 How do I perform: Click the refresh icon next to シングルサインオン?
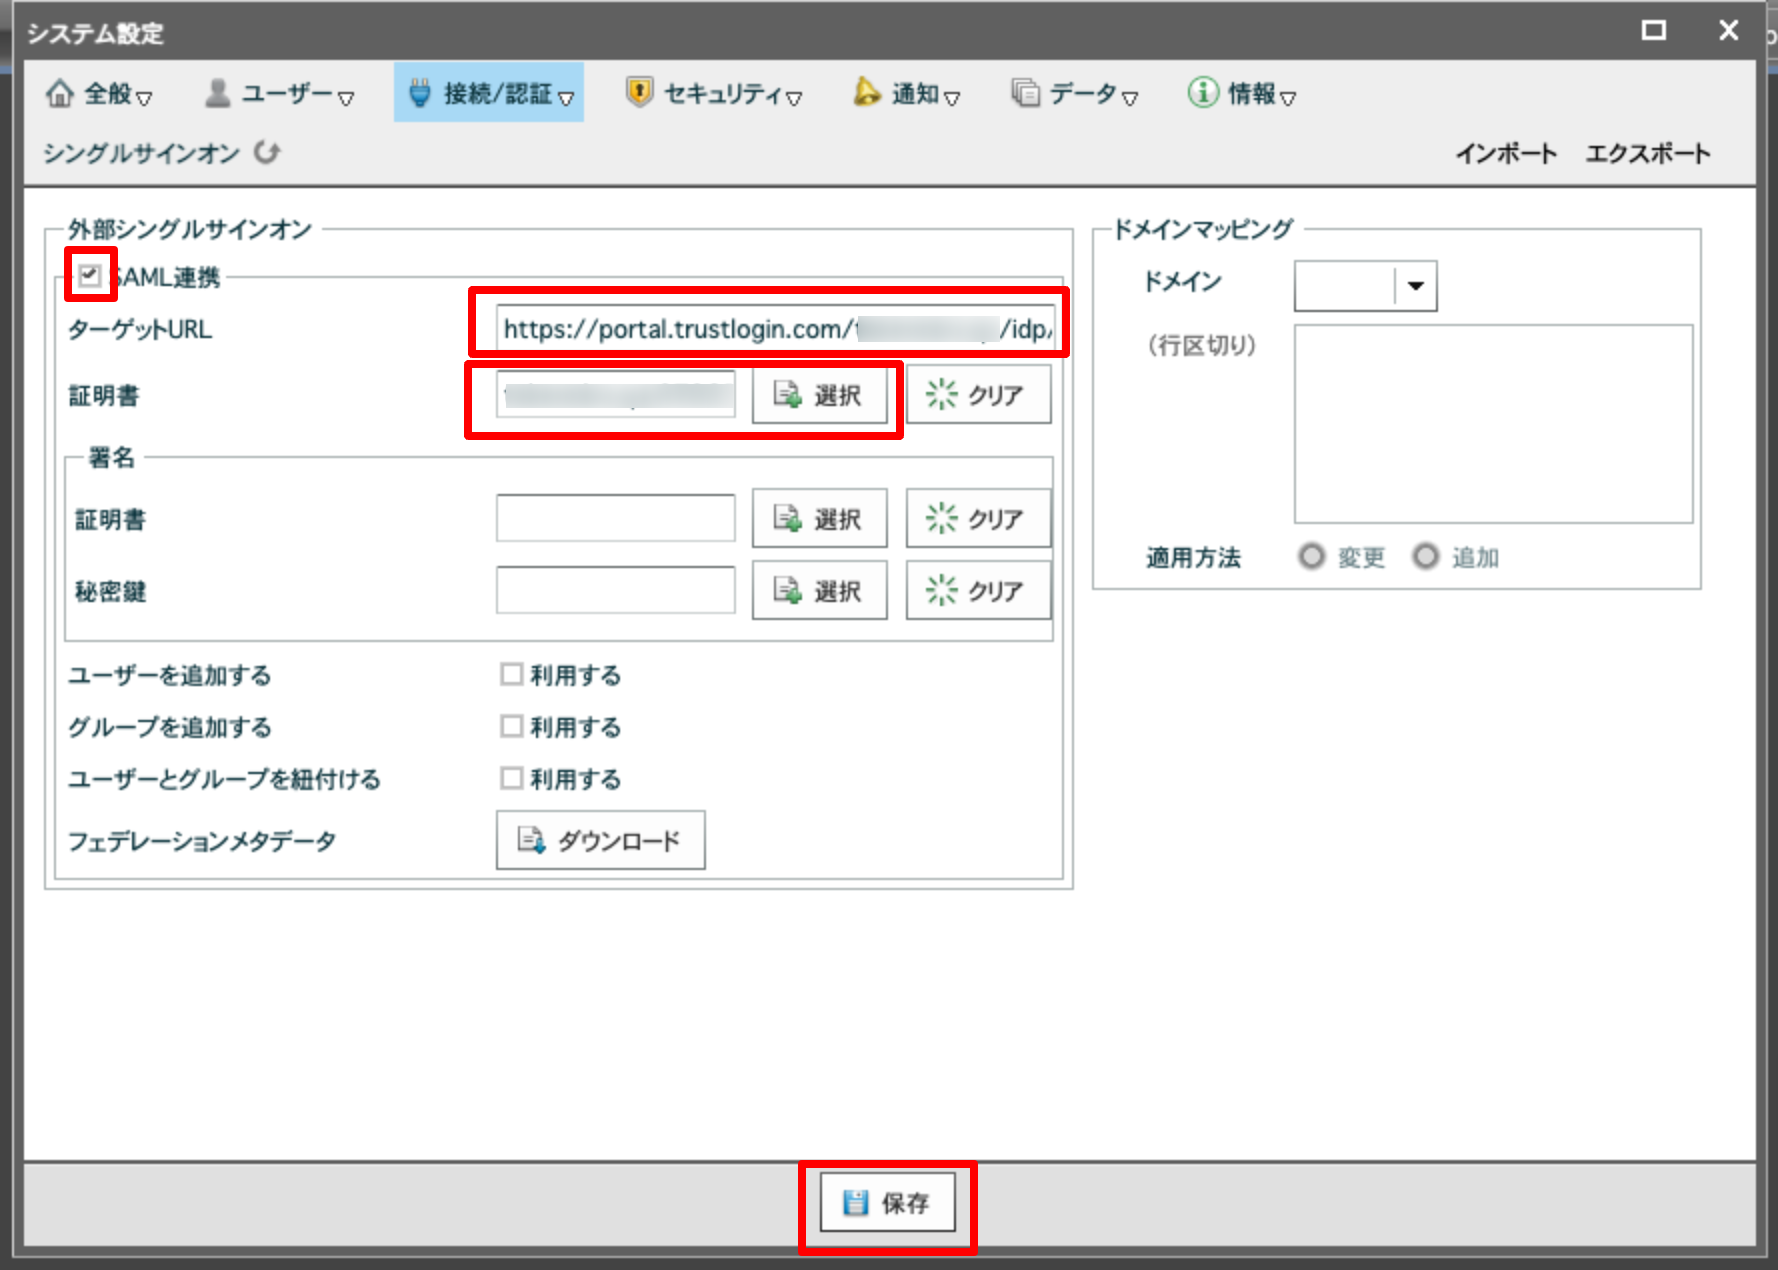[267, 152]
